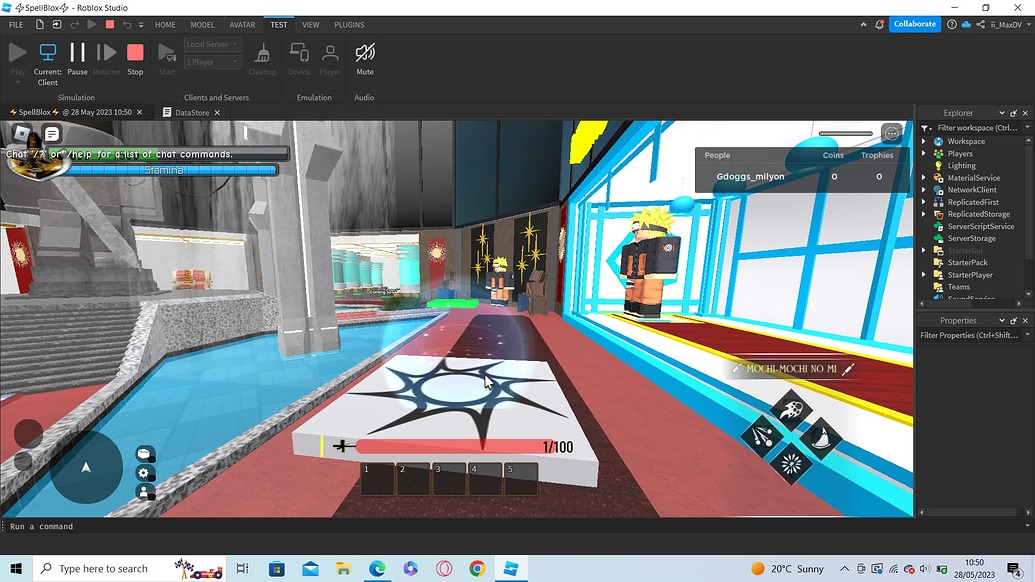The height and width of the screenshot is (582, 1035).
Task: Click the red stop square in quick access bar
Action: point(110,24)
